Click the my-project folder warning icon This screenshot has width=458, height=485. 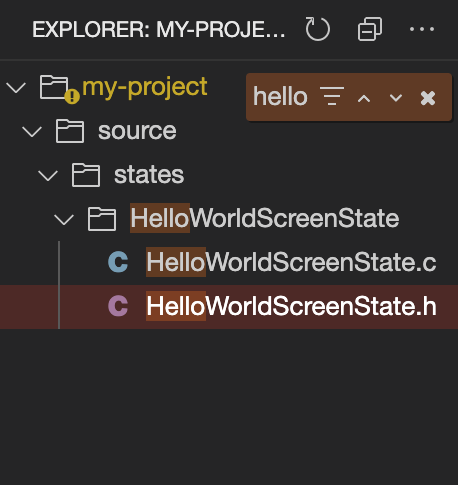pyautogui.click(x=72, y=97)
